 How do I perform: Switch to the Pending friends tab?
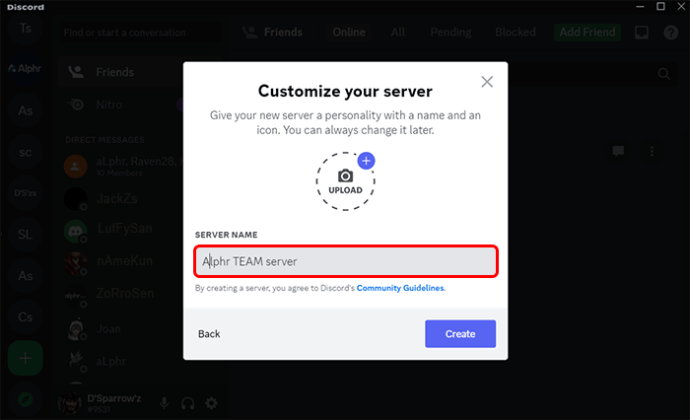pos(451,32)
